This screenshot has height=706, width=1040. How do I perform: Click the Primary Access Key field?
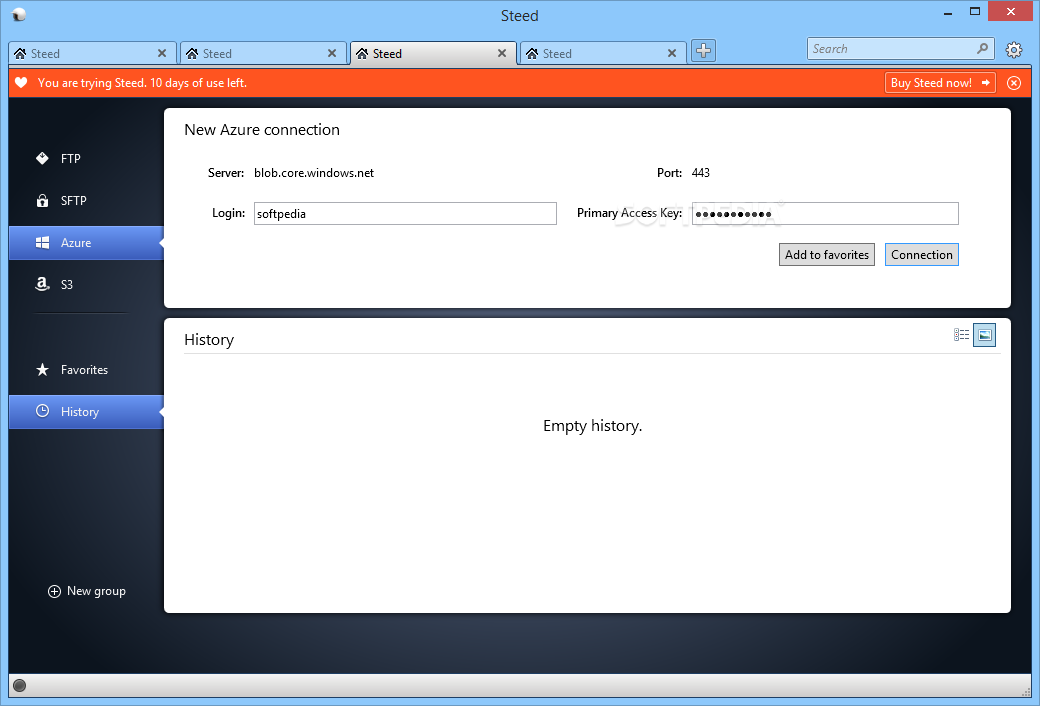[825, 214]
